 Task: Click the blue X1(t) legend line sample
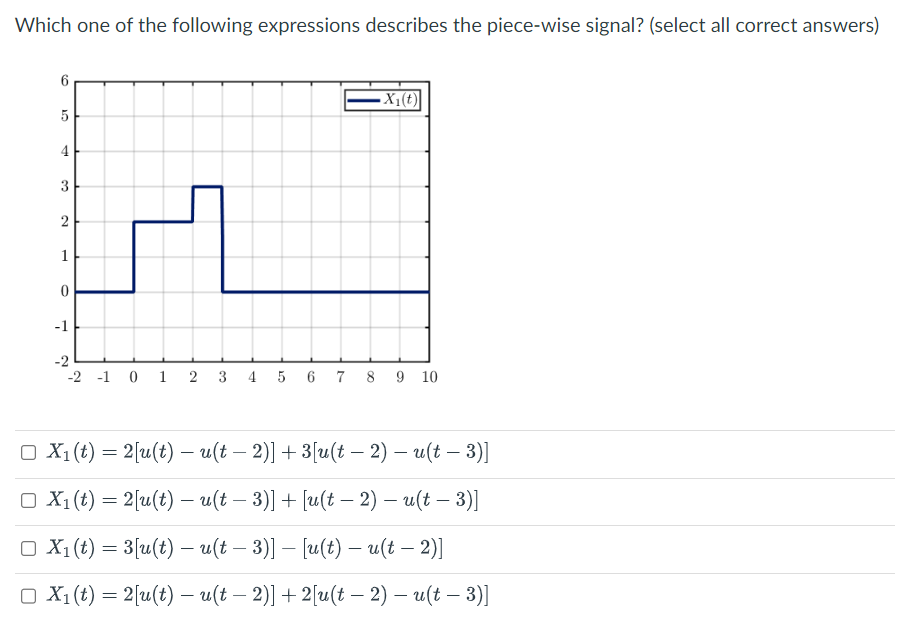[362, 99]
